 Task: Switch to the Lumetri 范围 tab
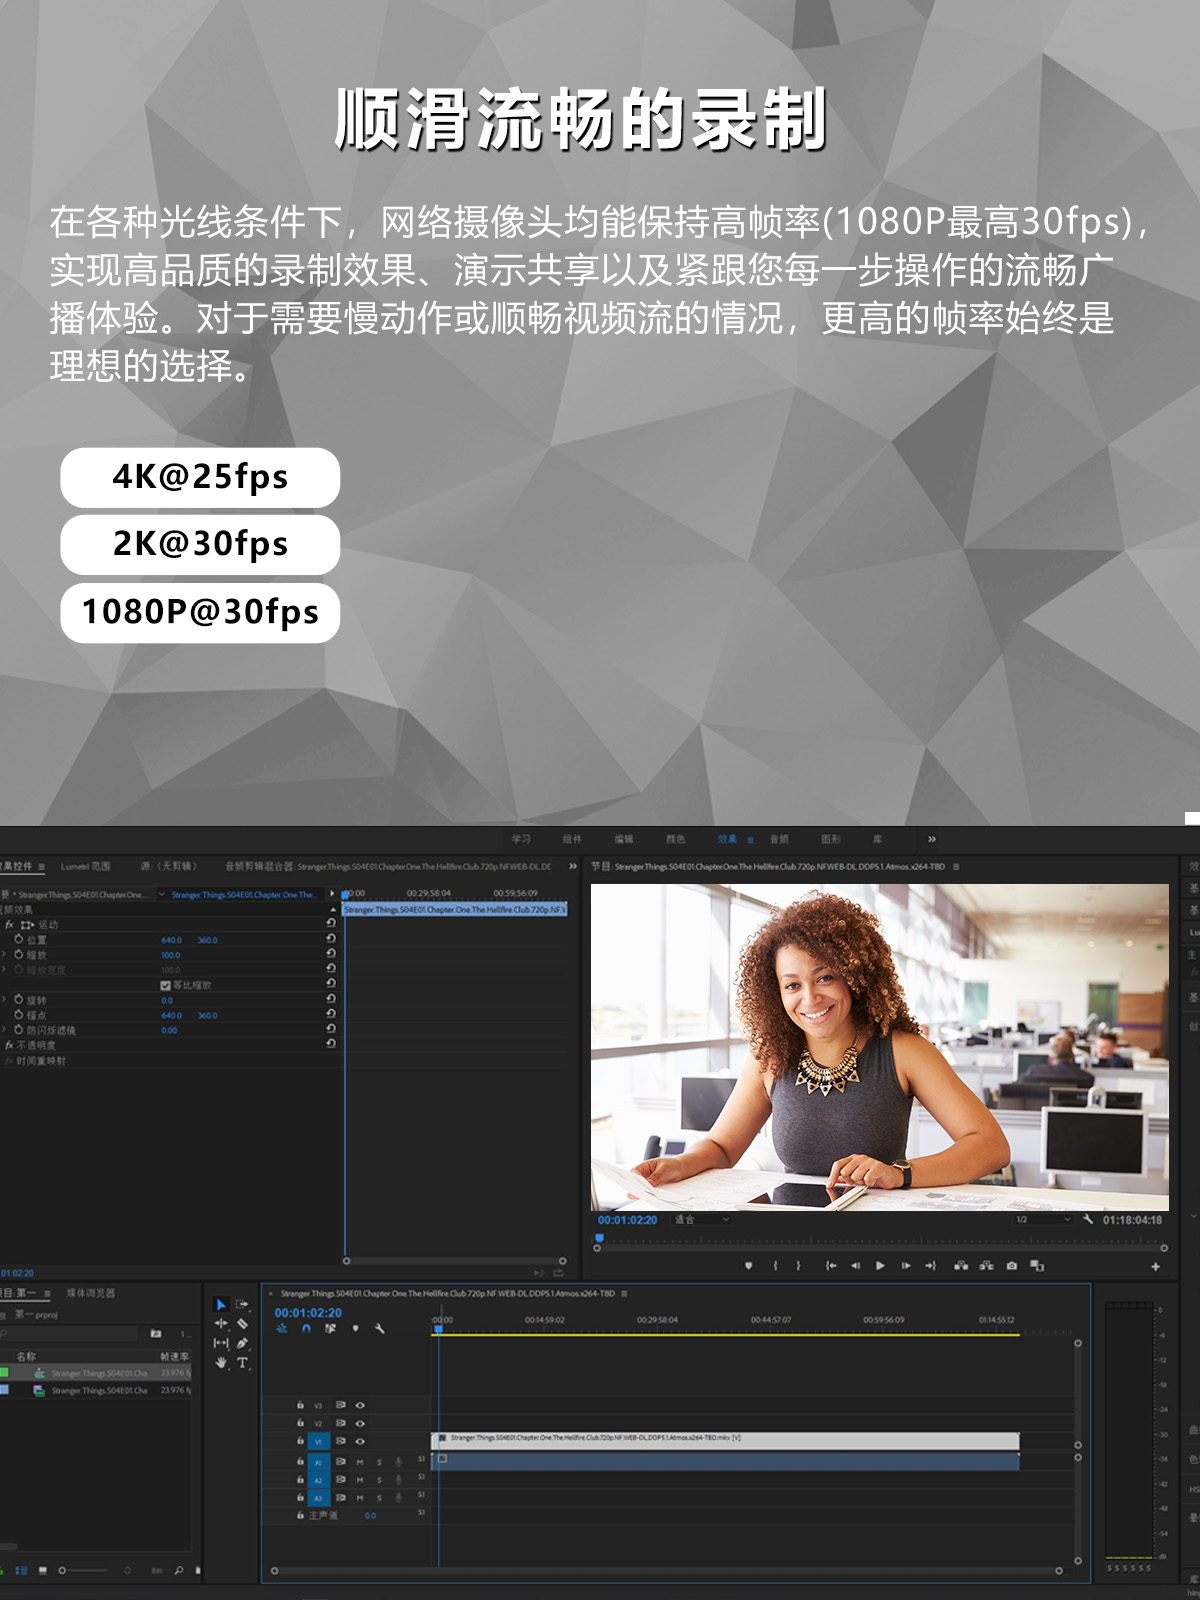[85, 866]
